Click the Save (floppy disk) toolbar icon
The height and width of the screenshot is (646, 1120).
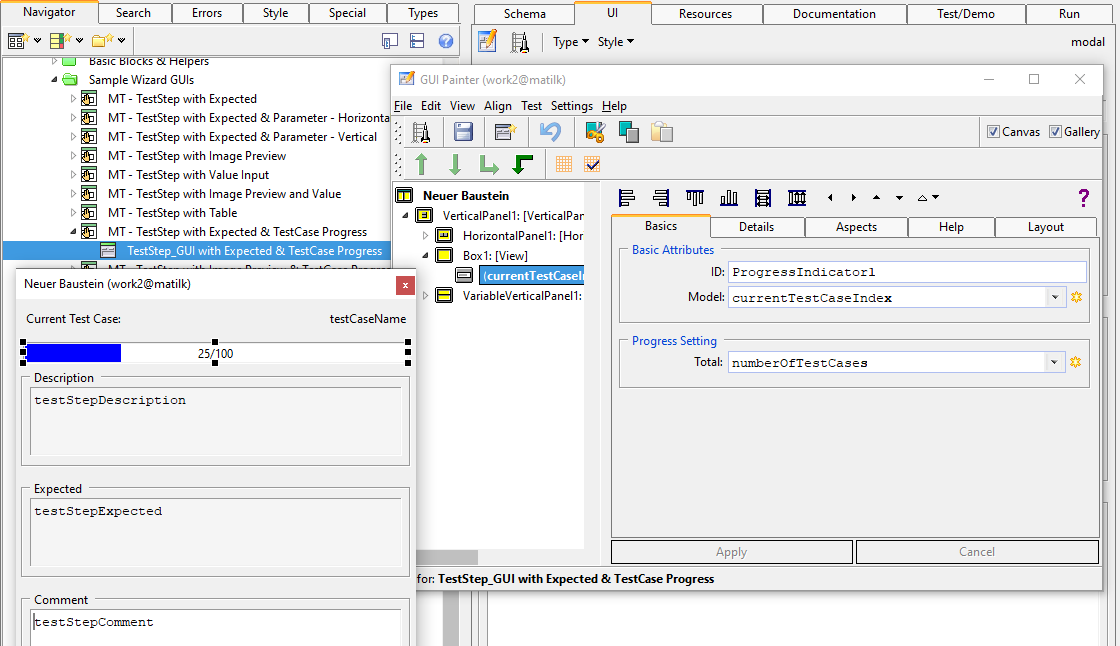pos(463,132)
